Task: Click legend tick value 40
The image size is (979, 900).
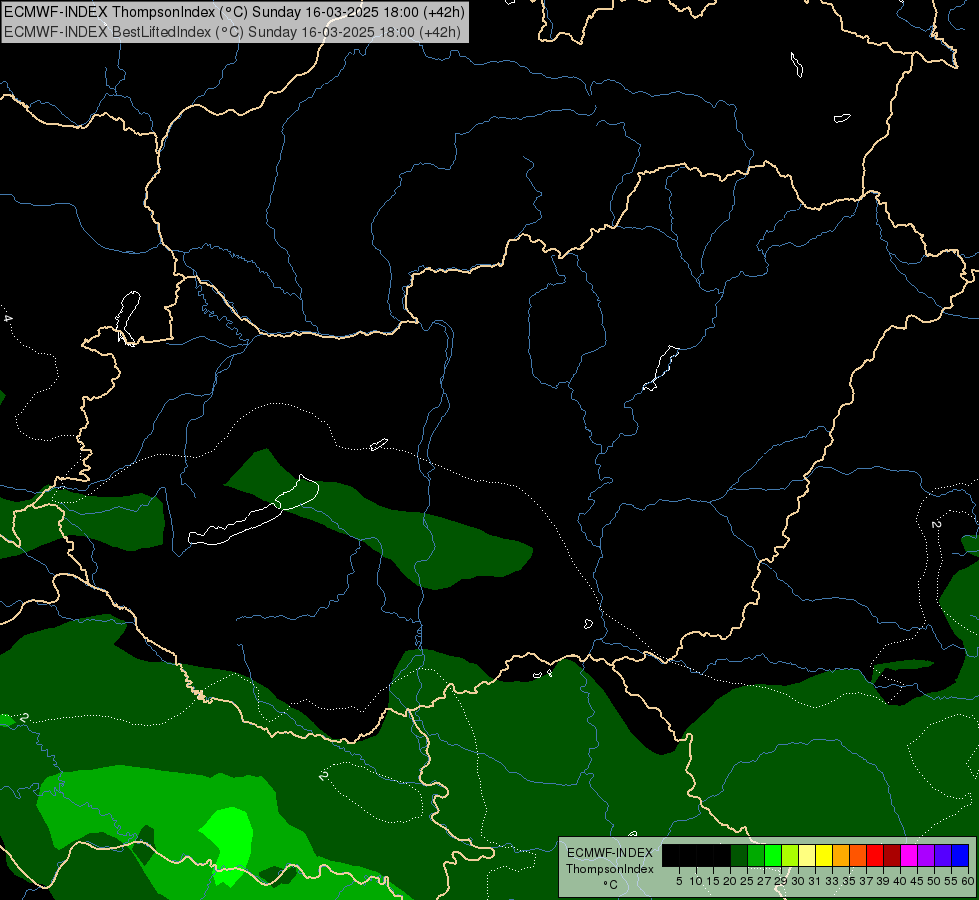Action: (x=900, y=881)
